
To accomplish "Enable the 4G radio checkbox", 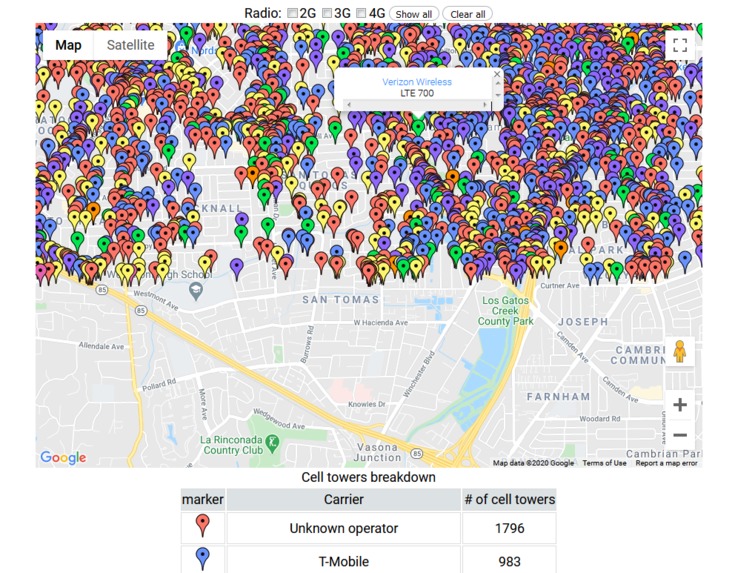I will click(x=361, y=13).
